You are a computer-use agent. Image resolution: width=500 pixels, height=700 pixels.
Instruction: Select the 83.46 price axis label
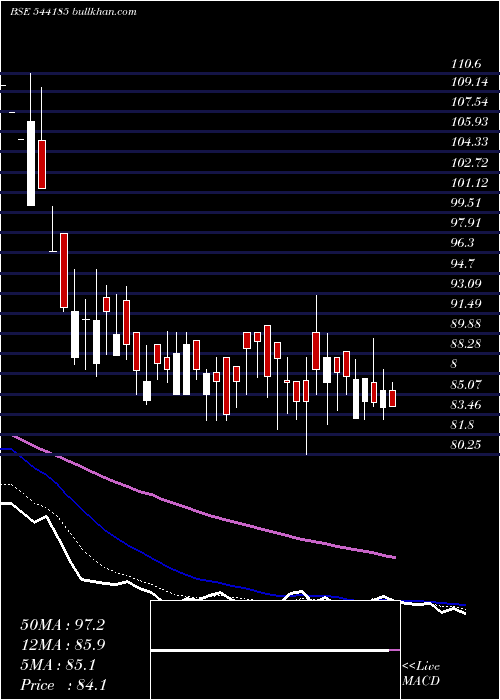tap(466, 405)
